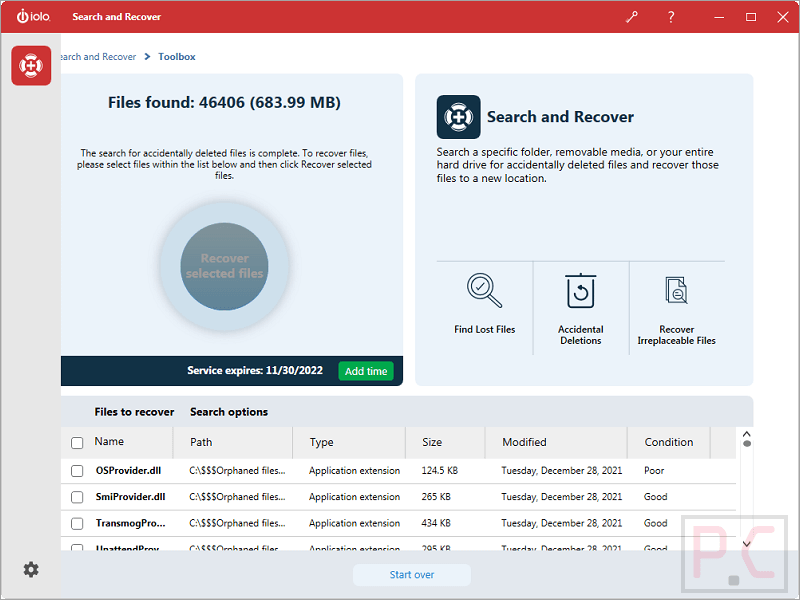The height and width of the screenshot is (600, 800).
Task: Sort file list by Condition column
Action: click(x=669, y=442)
